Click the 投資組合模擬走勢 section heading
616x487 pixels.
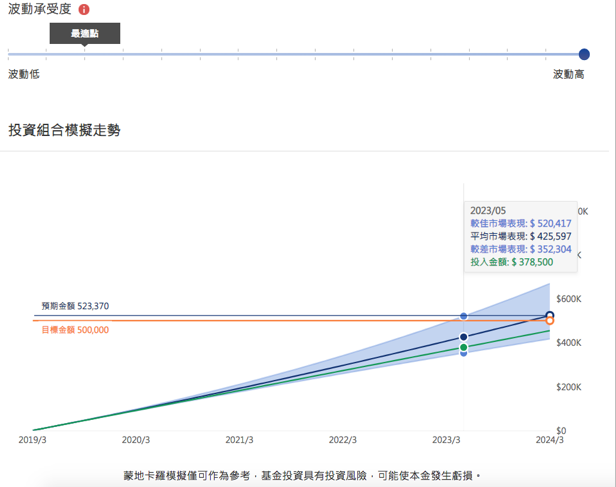coord(64,130)
